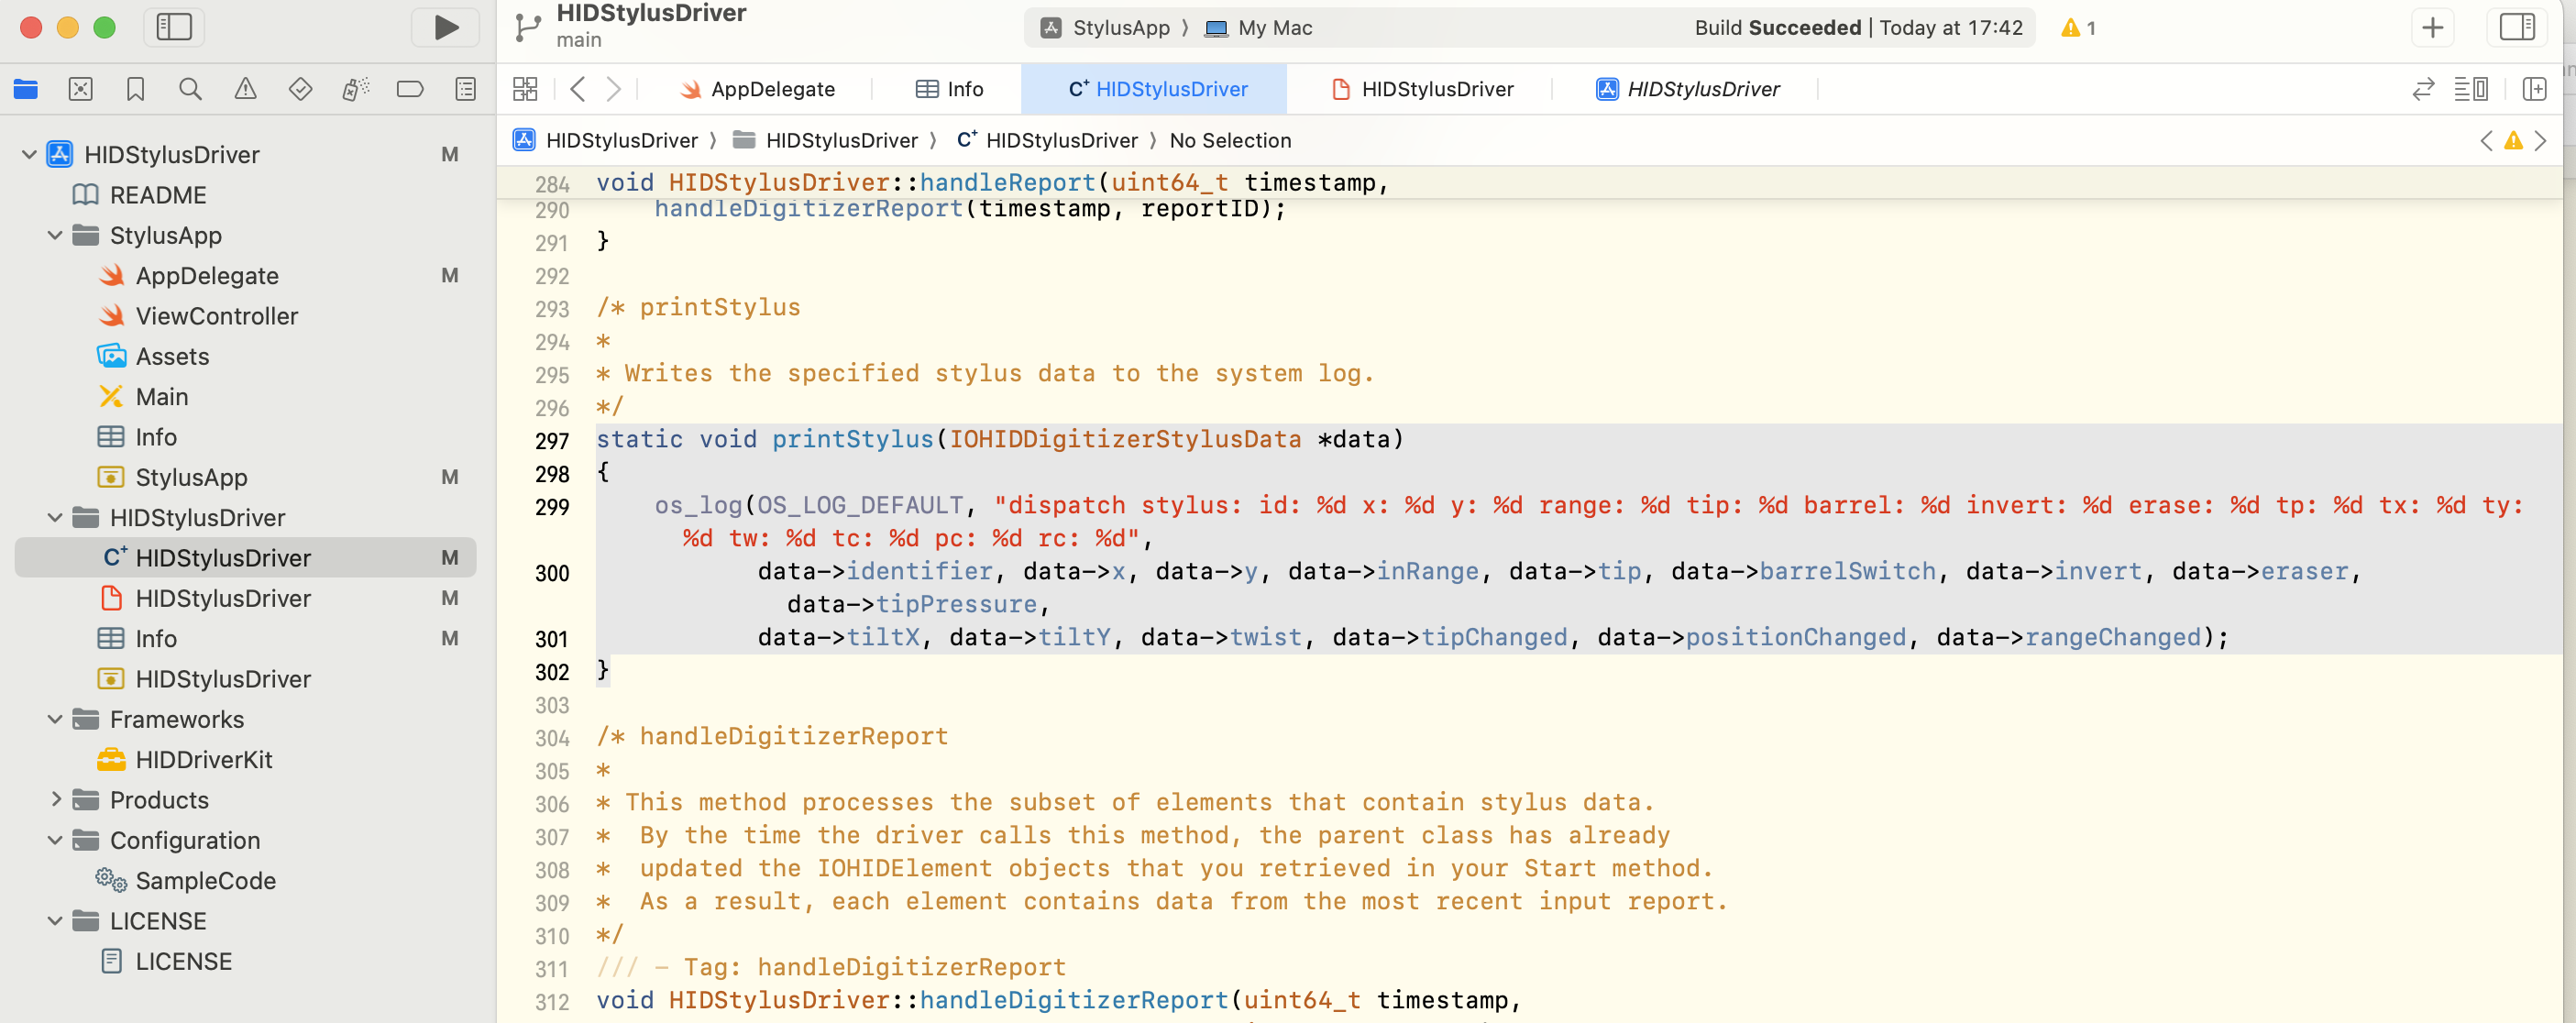Show the Source Control navigator
This screenshot has width=2576, height=1023.
coord(81,90)
